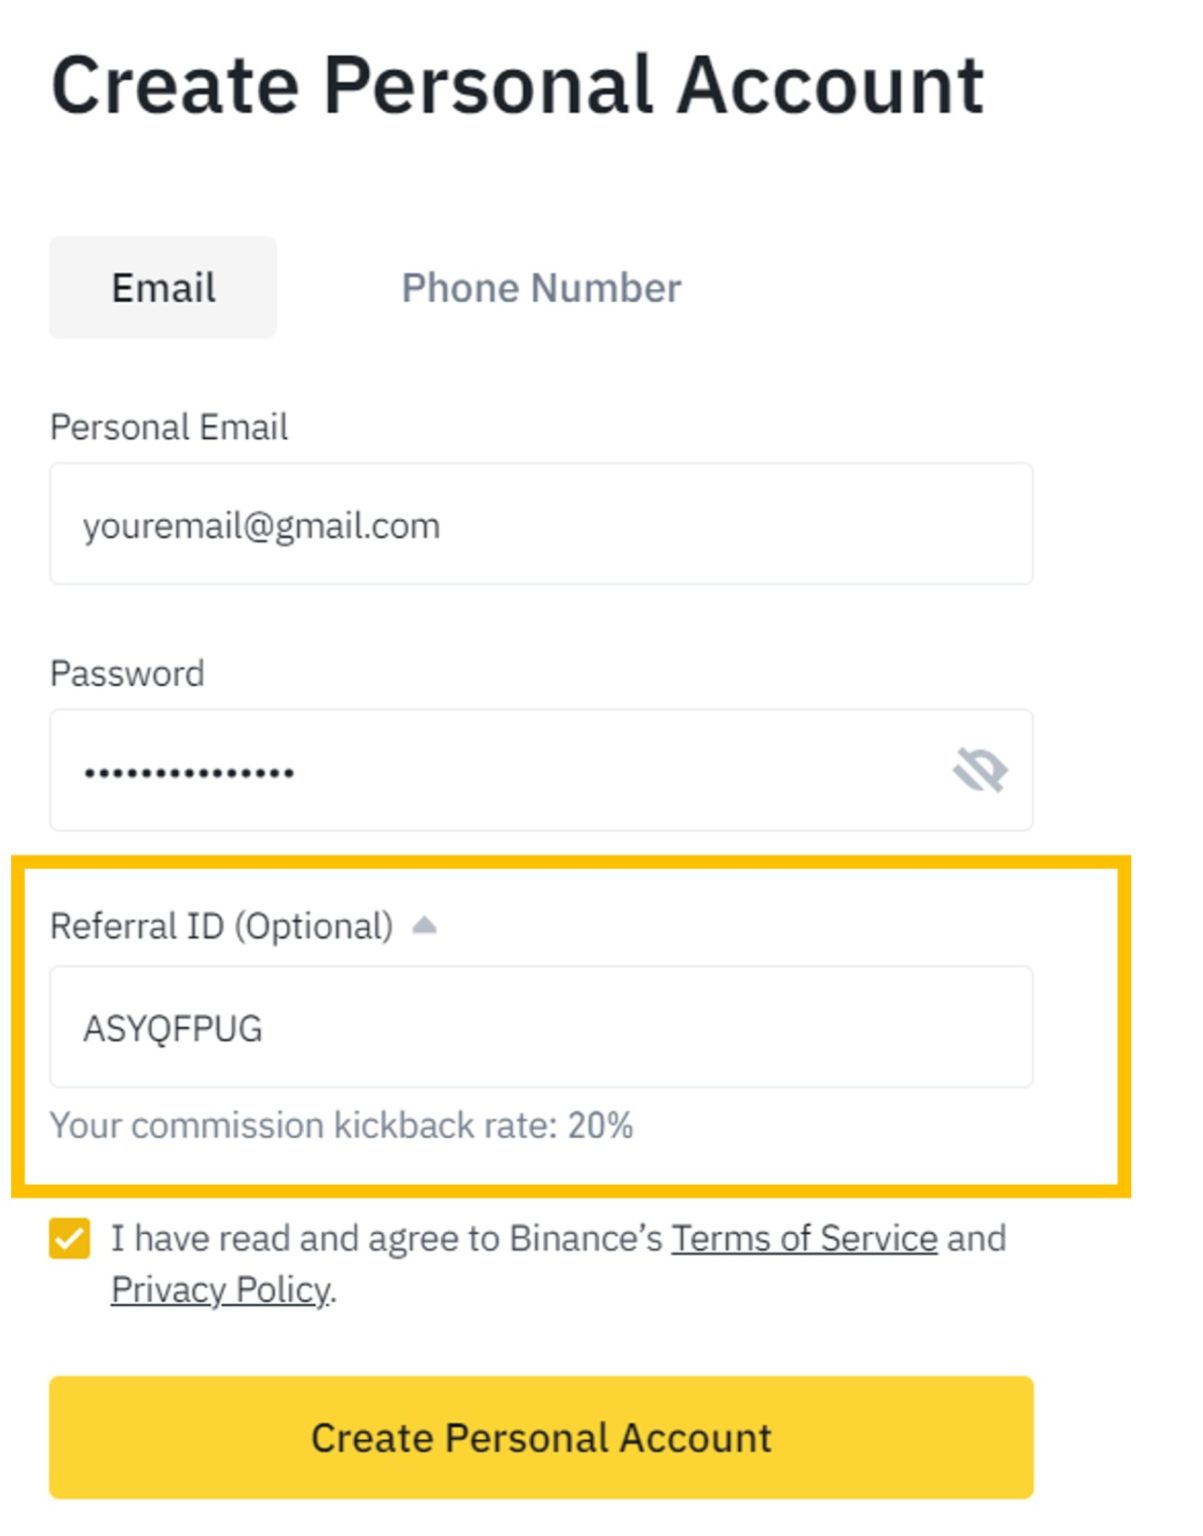Screen dimensions: 1203x1536
Task: Uncheck the Terms of Service agreement checkbox
Action: tap(68, 1239)
